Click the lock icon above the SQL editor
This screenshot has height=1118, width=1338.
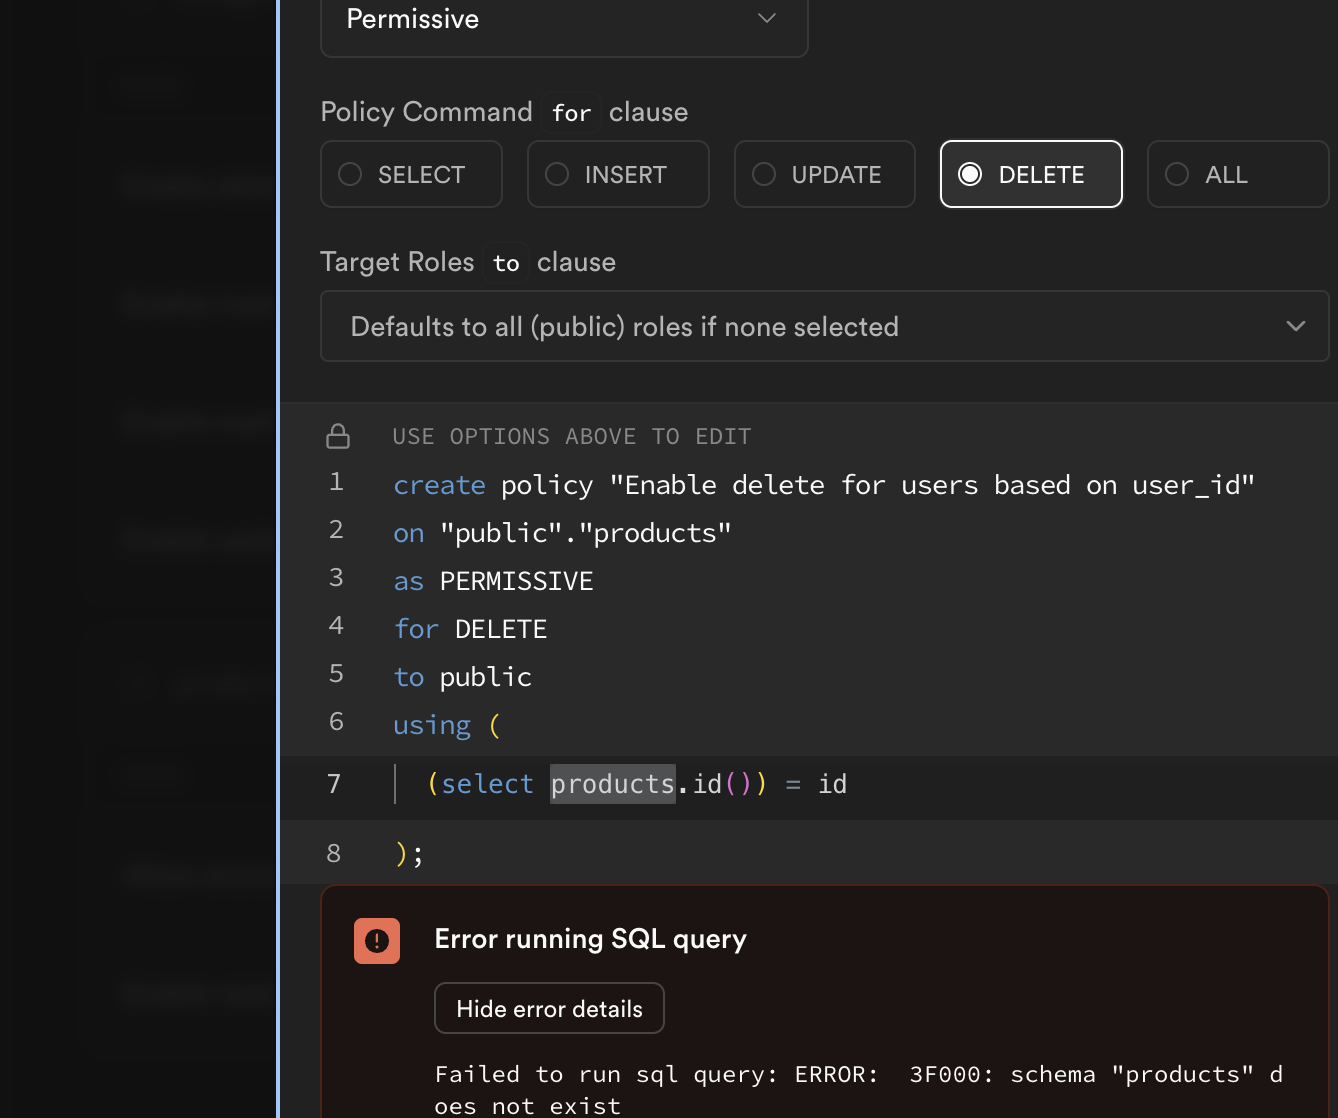[338, 436]
